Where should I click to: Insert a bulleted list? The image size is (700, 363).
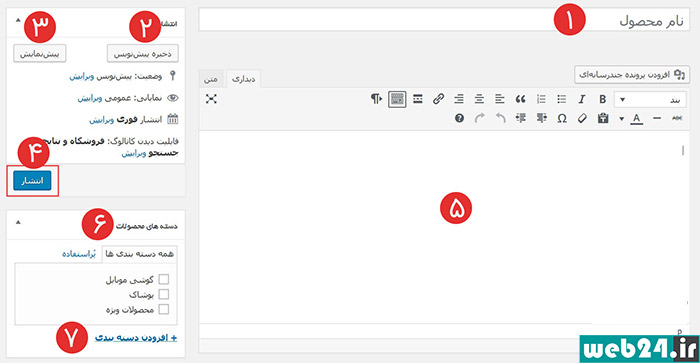562,99
